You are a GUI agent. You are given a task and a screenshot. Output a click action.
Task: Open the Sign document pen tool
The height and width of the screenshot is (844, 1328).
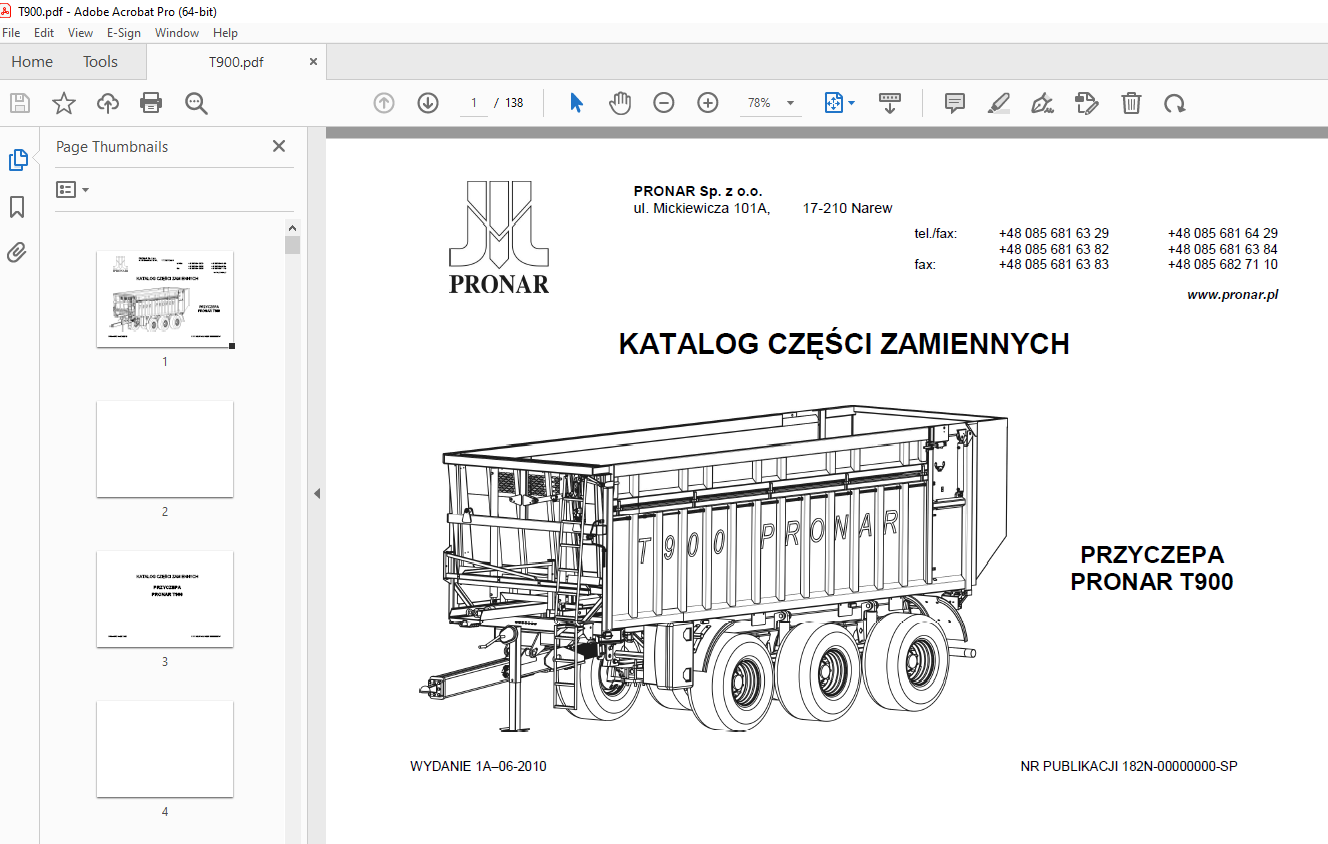pyautogui.click(x=1042, y=103)
